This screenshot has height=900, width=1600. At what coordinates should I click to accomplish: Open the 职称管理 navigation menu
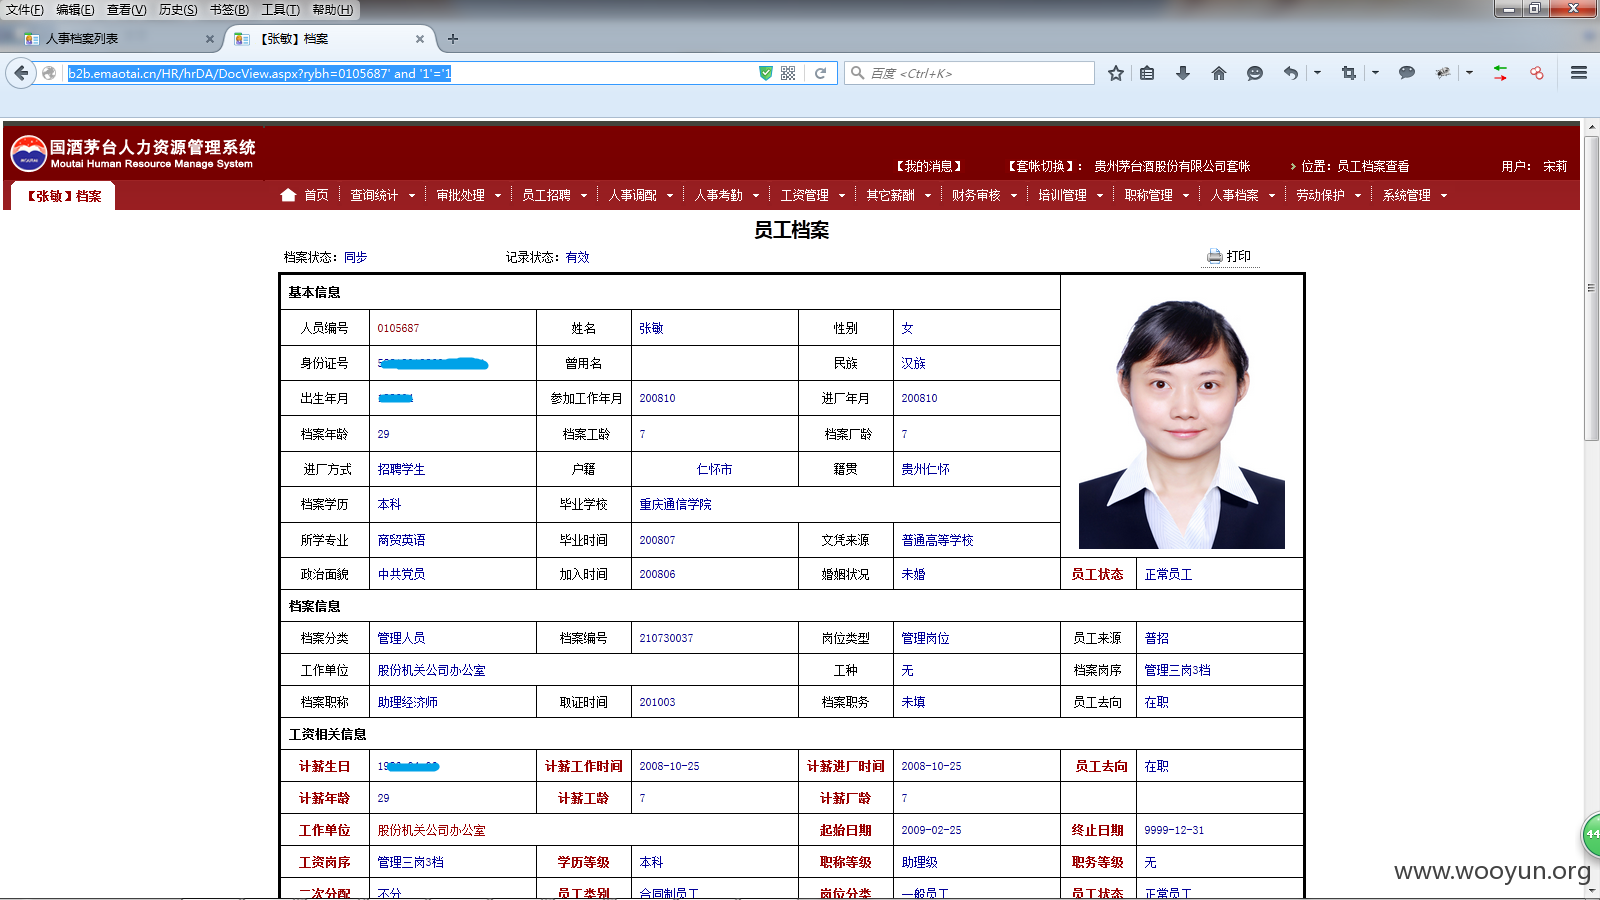(1148, 195)
